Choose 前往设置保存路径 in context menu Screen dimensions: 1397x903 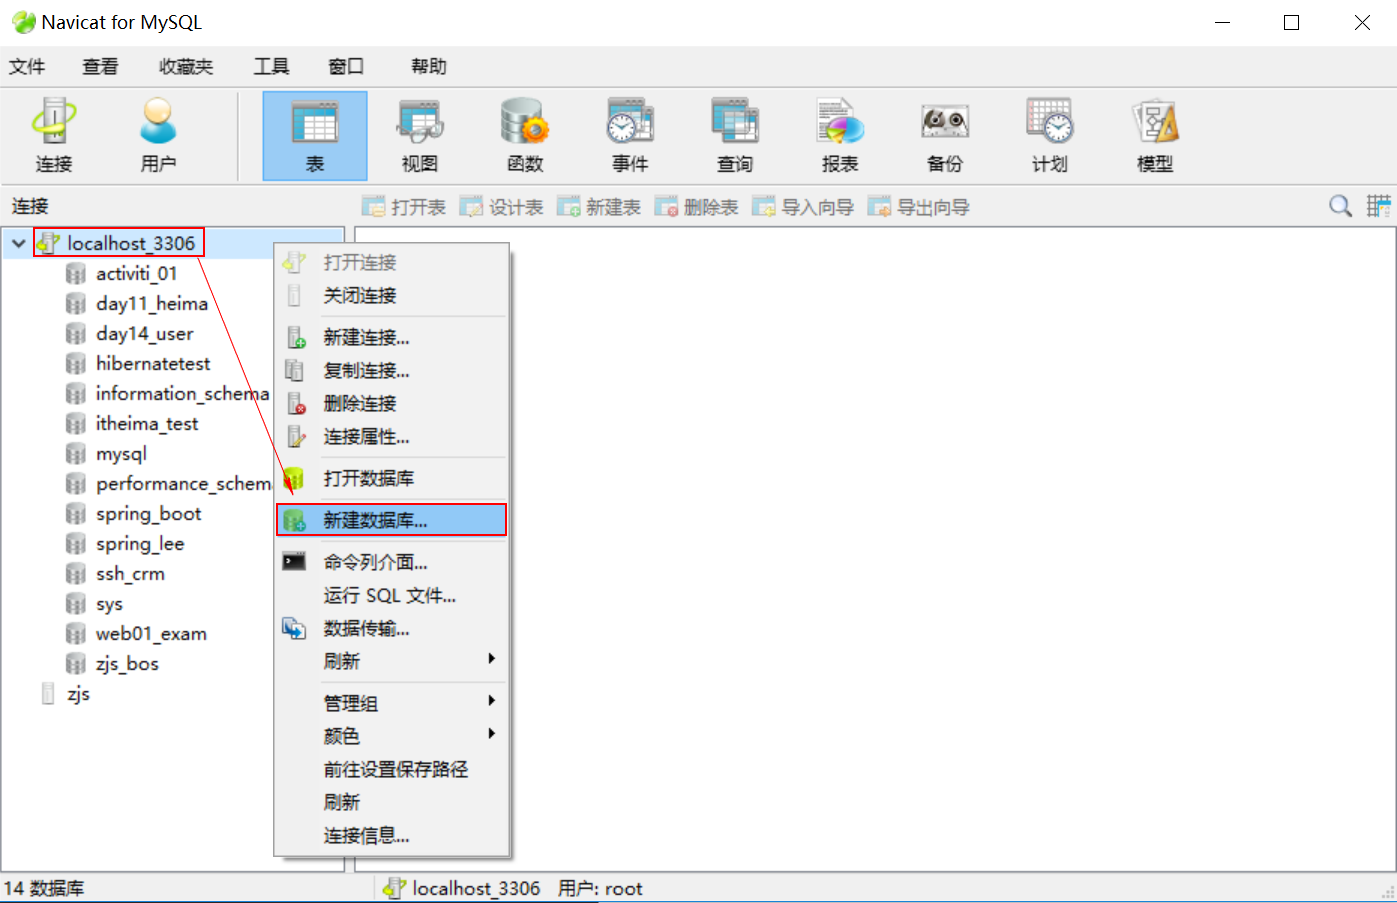(392, 769)
